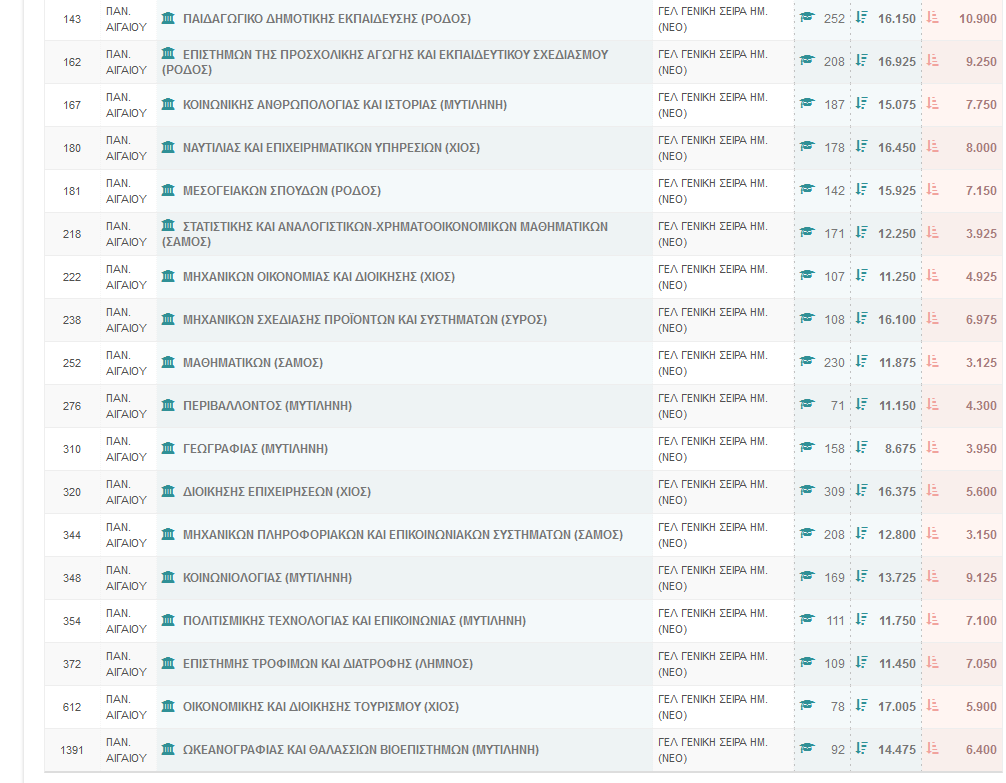The width and height of the screenshot is (1006, 783).
Task: Click graduation cap icon in row 180
Action: click(x=807, y=146)
